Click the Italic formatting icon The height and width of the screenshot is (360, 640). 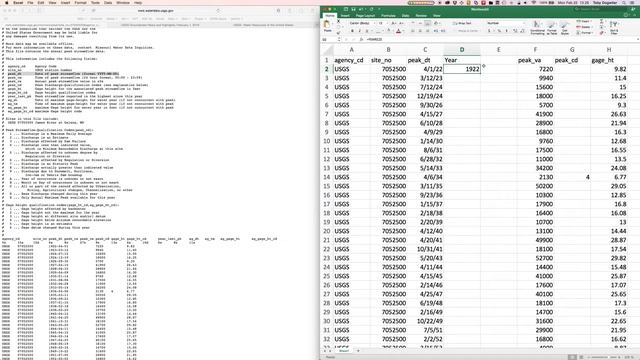360,31
